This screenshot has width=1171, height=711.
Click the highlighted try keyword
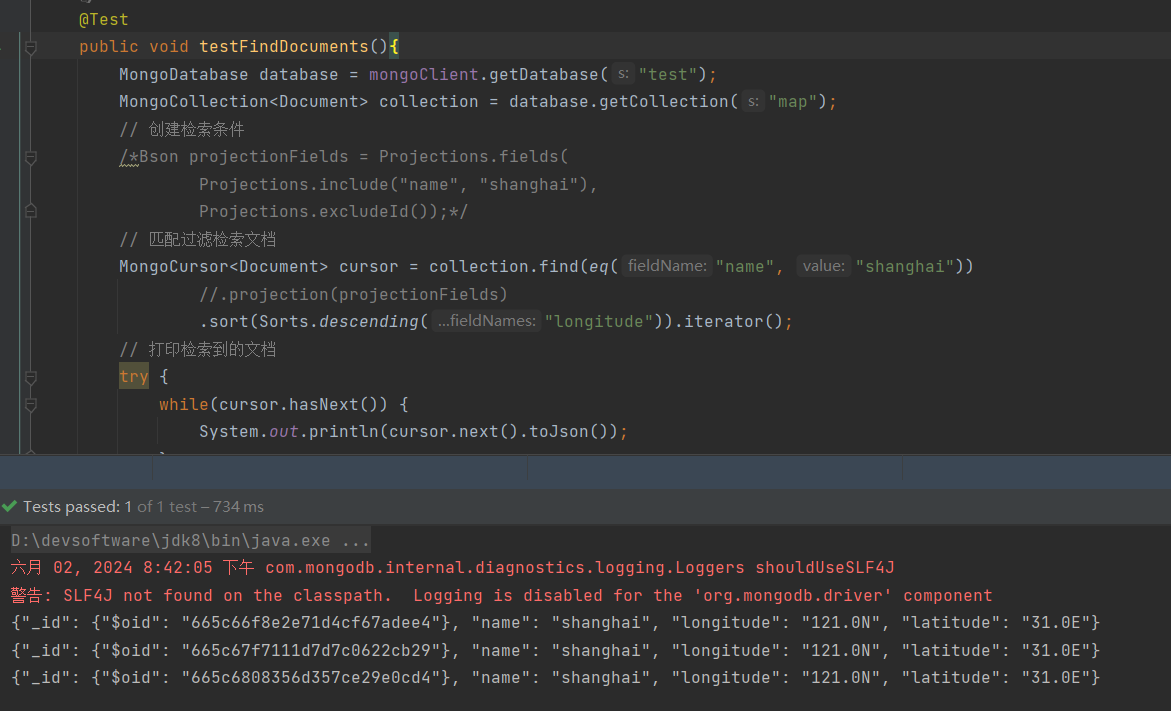(134, 376)
